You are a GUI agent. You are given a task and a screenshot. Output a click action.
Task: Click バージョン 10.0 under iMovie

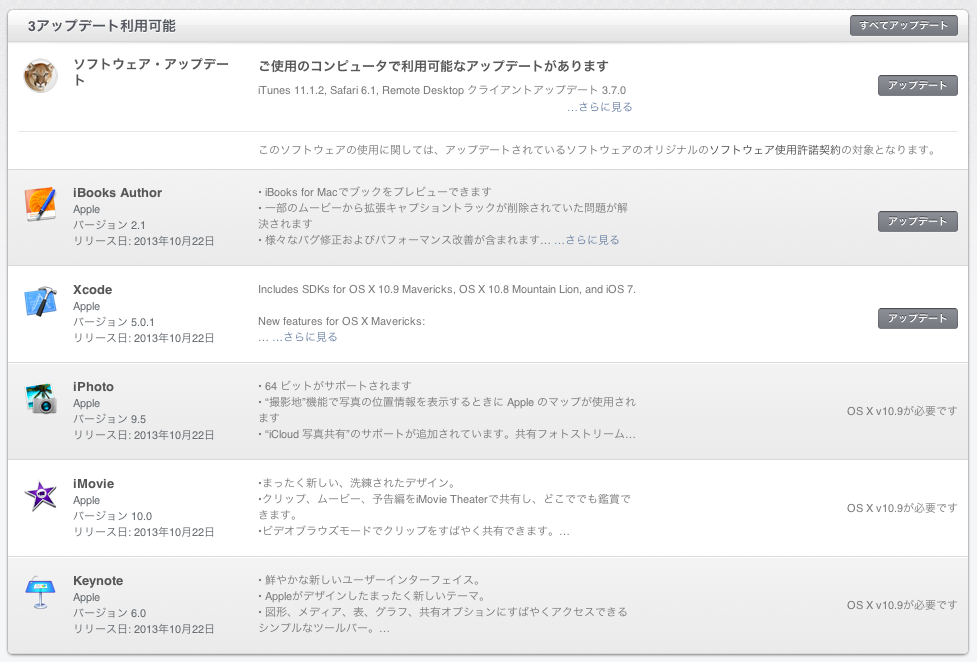[113, 516]
